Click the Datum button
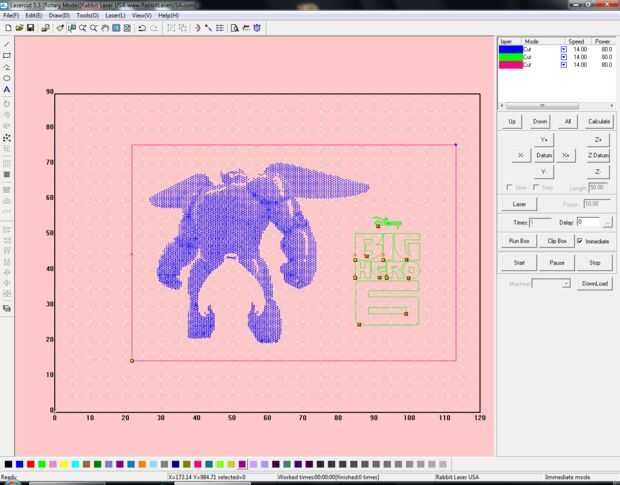The image size is (620, 485). pos(544,156)
